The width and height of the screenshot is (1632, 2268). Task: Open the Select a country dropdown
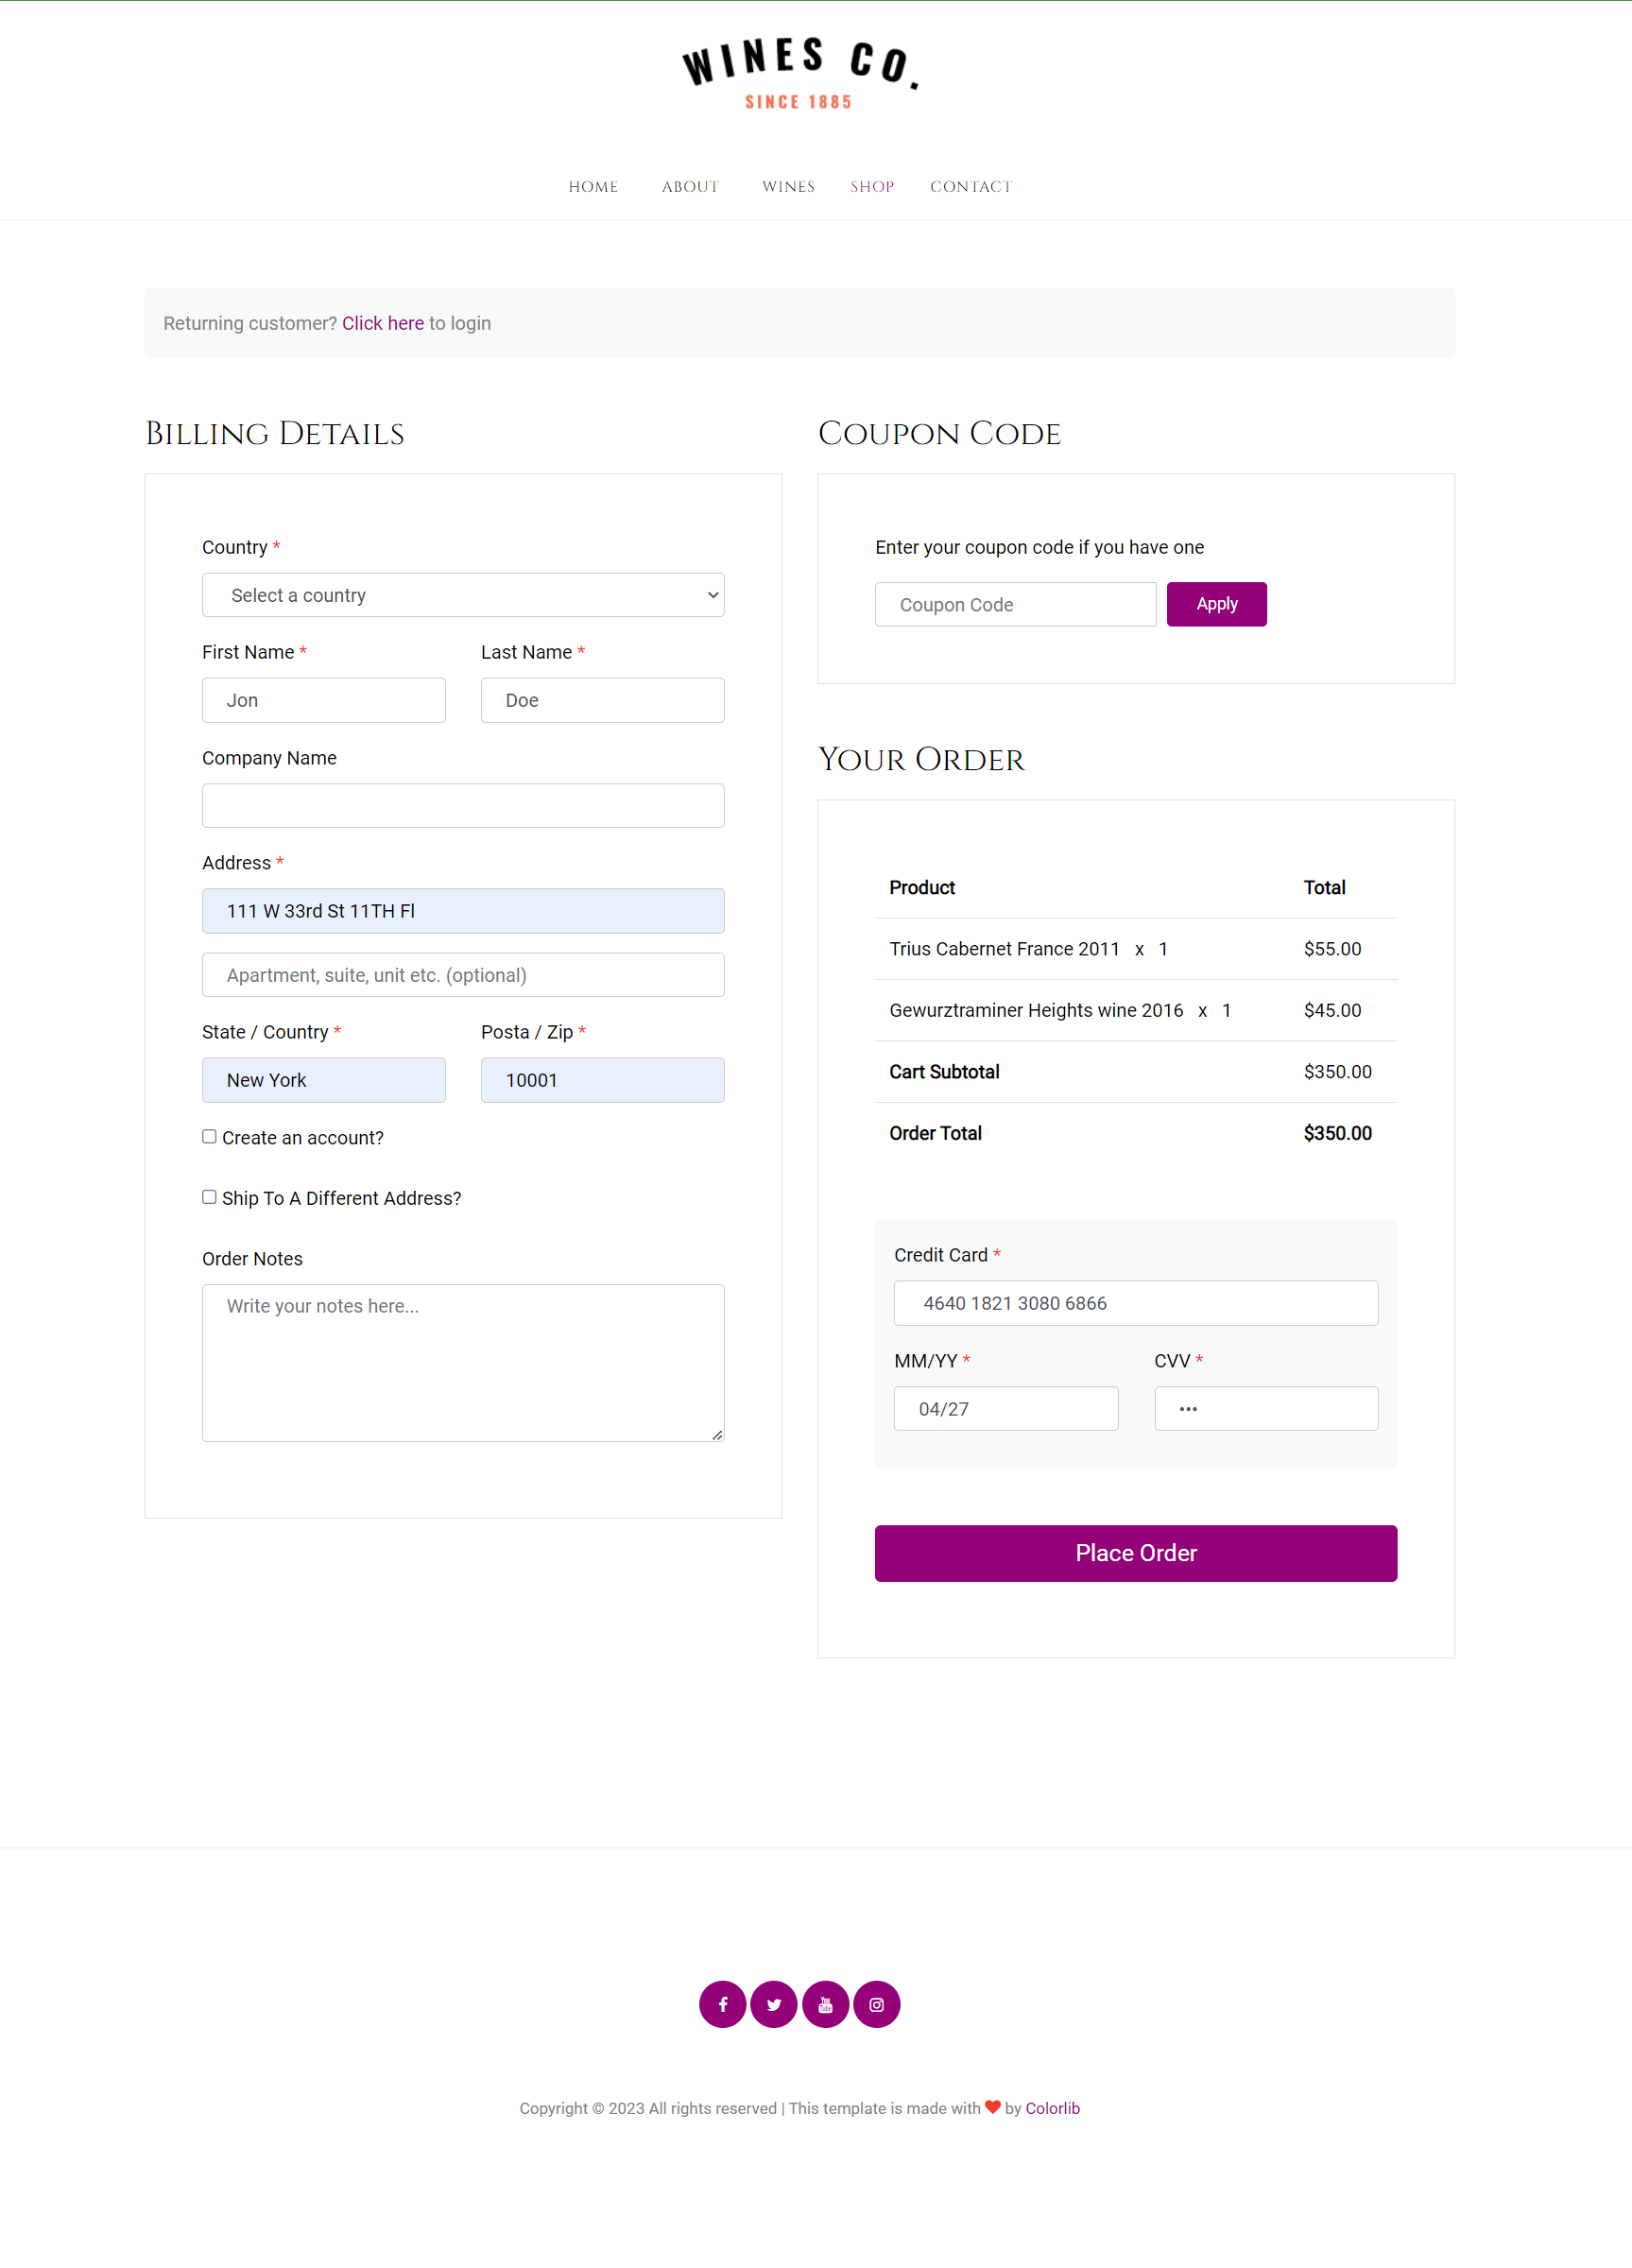coord(462,594)
